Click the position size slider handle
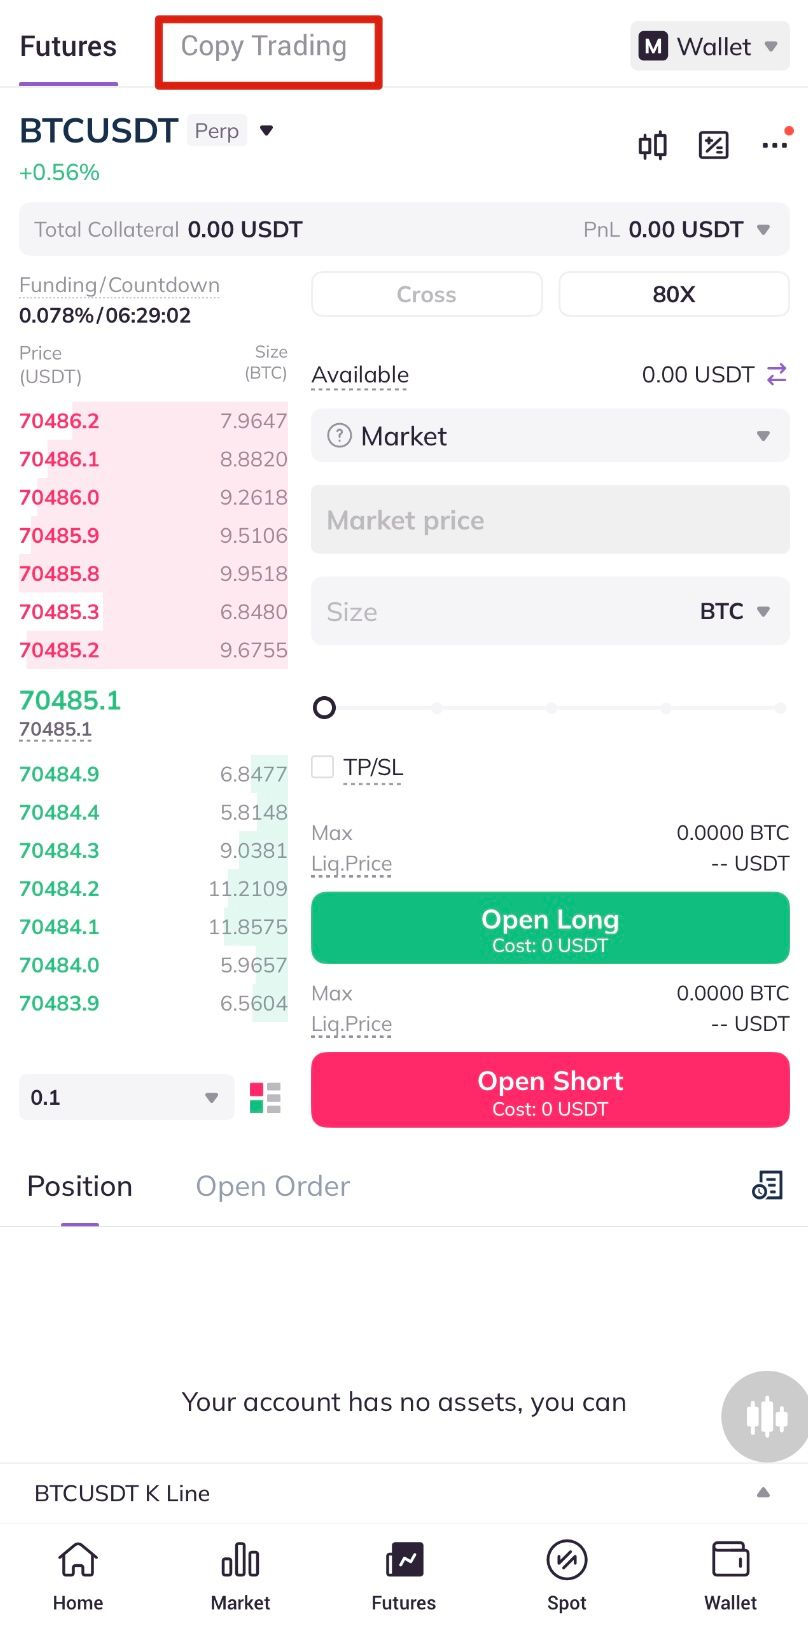This screenshot has width=808, height=1630. click(x=324, y=708)
